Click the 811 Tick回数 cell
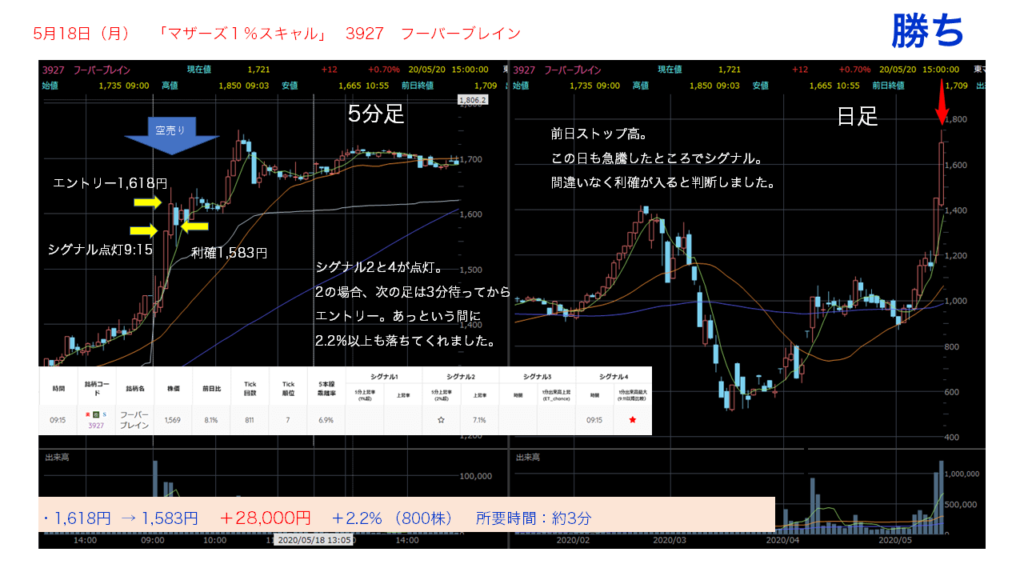 [x=249, y=420]
